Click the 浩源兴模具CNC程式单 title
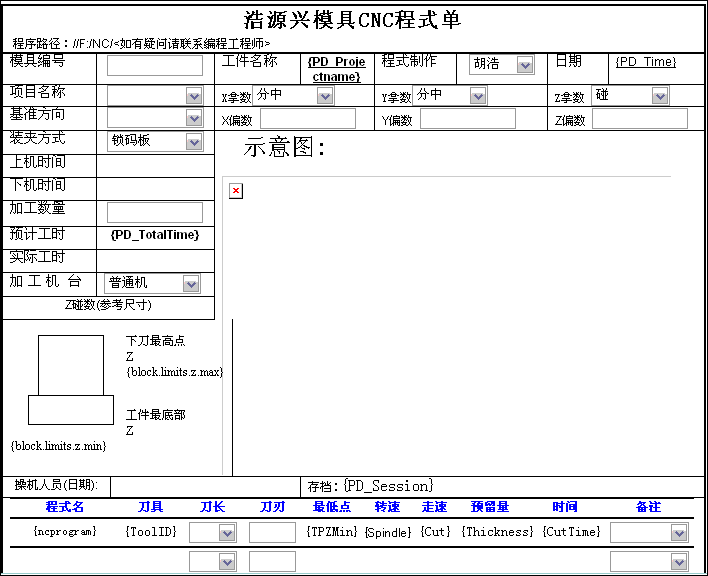The height and width of the screenshot is (576, 708). 352,20
